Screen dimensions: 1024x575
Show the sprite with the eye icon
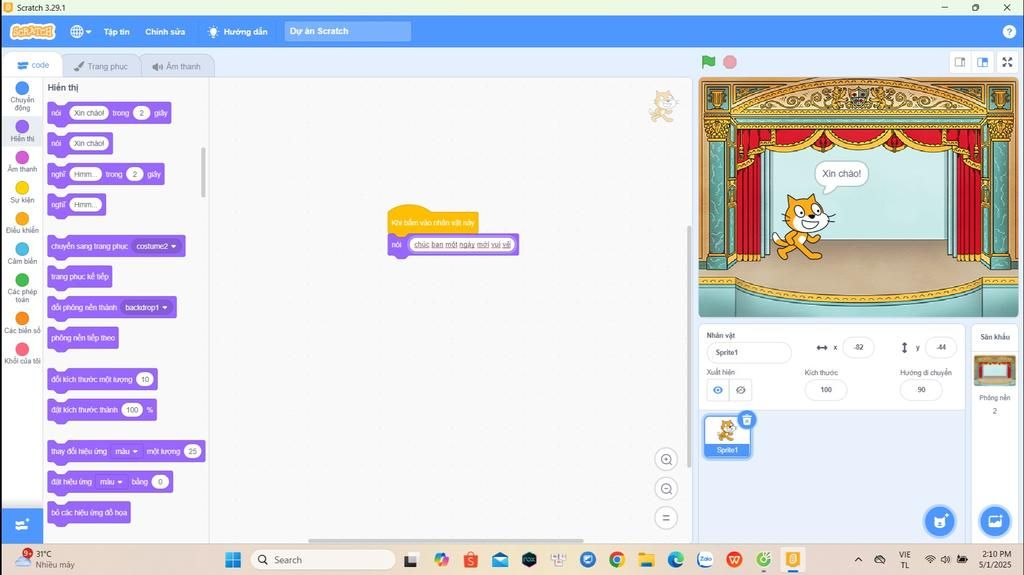tap(718, 390)
